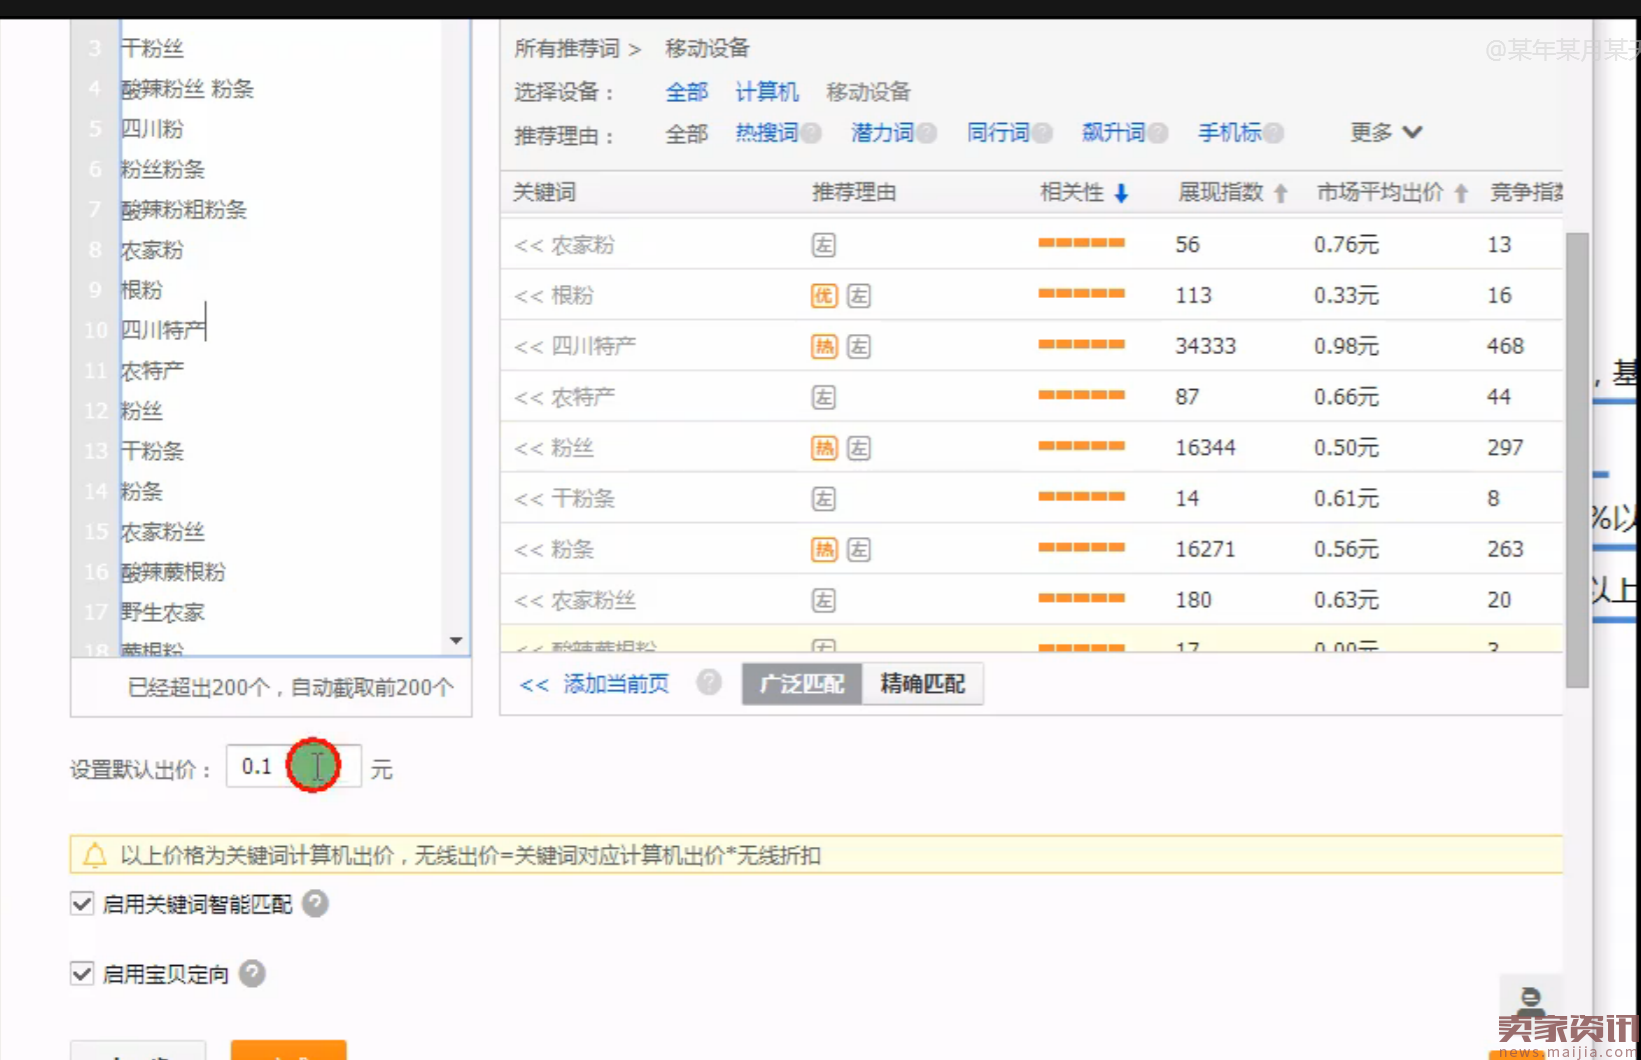Choose 全部 under 推荐理由
Image resolution: width=1641 pixels, height=1060 pixels.
[687, 134]
